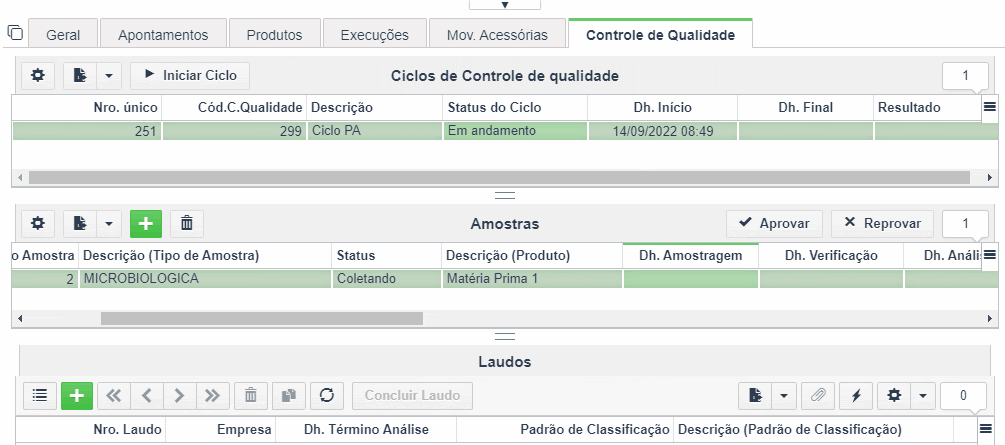Open settings gear in Amostras panel
The width and height of the screenshot is (1005, 445).
(38, 223)
